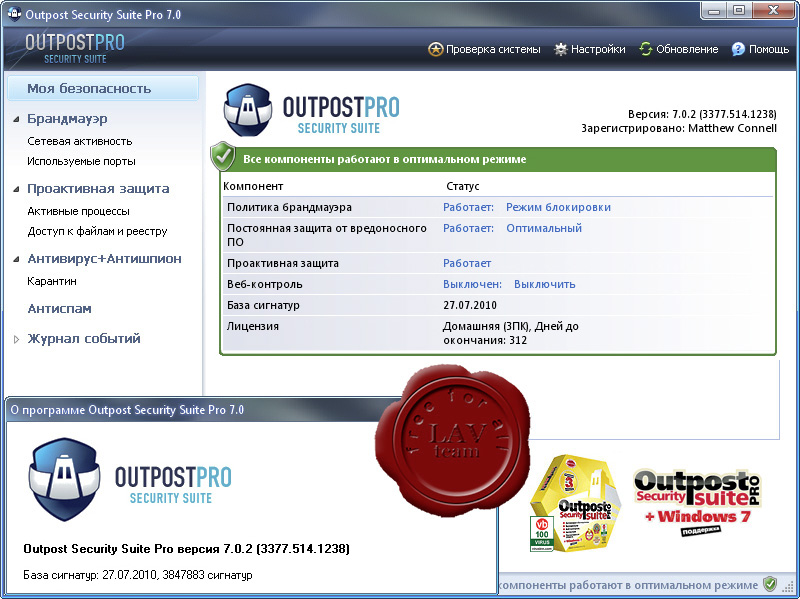
Task: Click About dialog version text line
Action: click(x=186, y=549)
